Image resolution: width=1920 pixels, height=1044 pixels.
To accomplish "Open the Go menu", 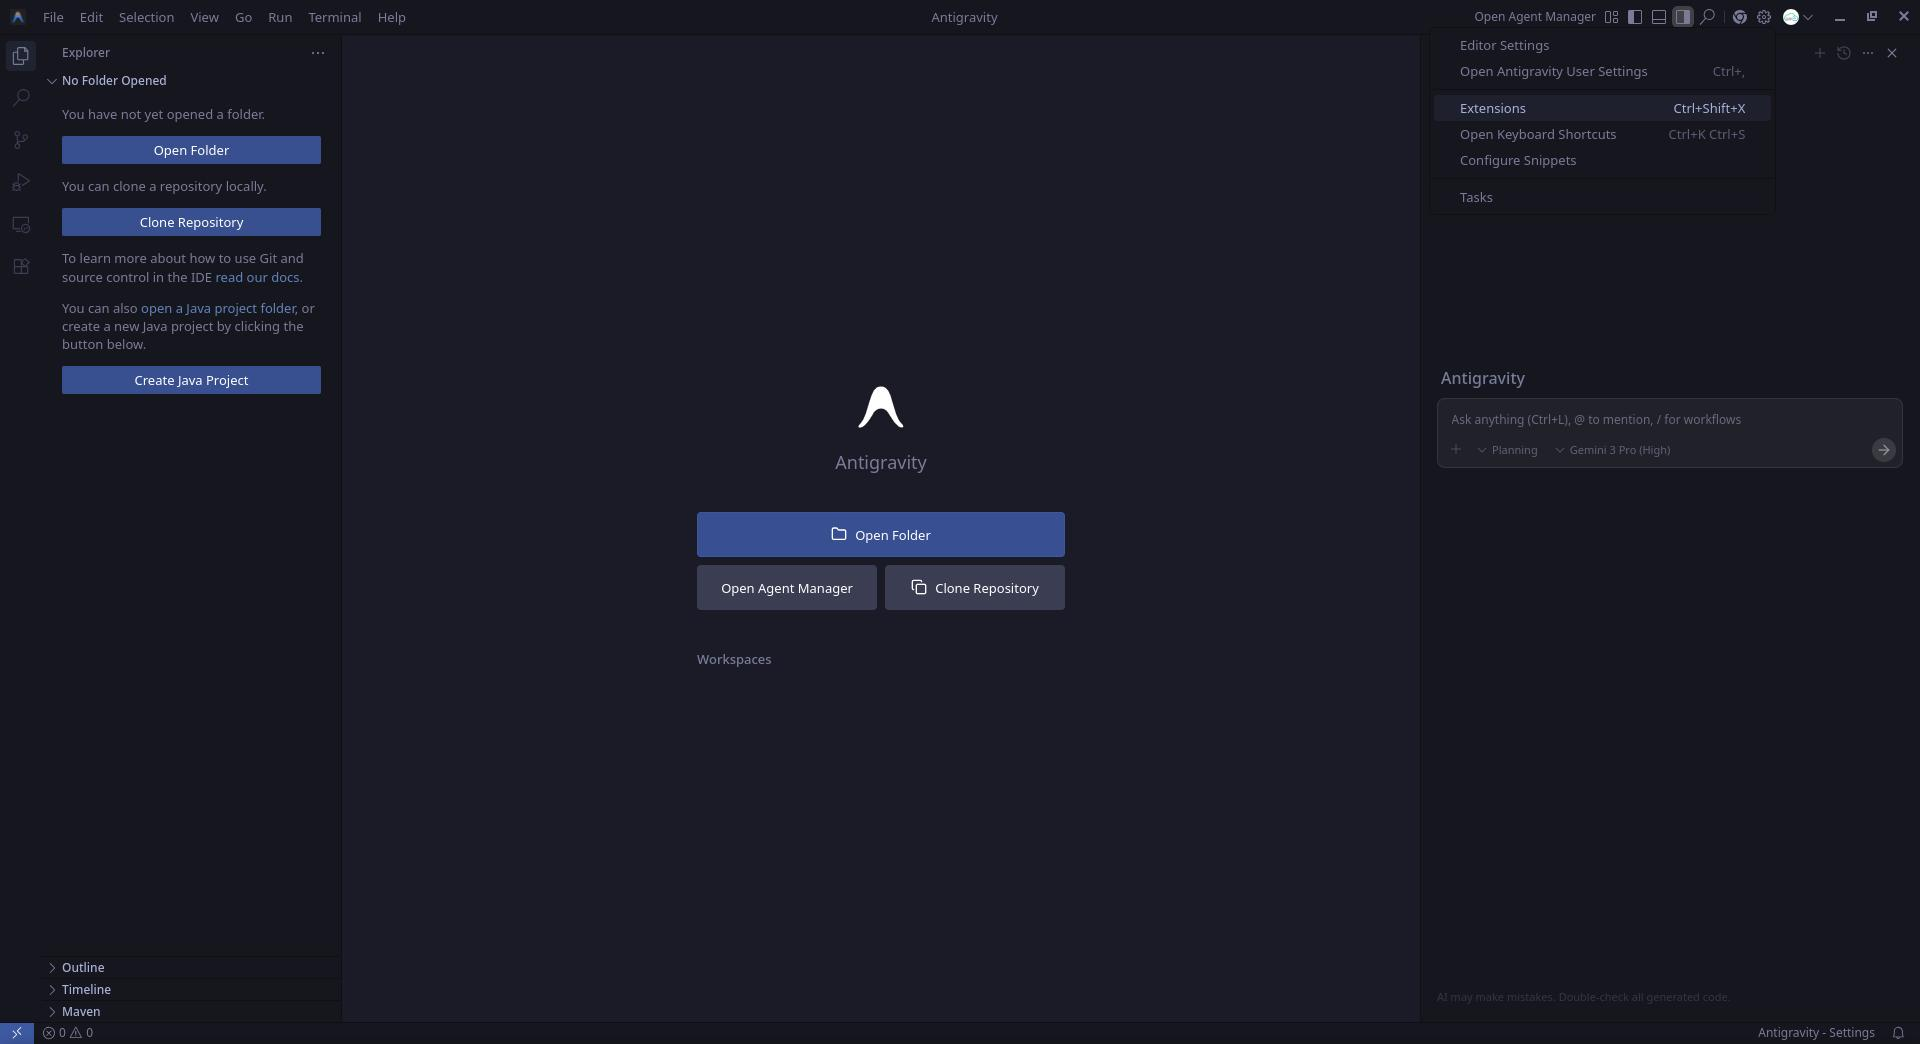I will [243, 17].
